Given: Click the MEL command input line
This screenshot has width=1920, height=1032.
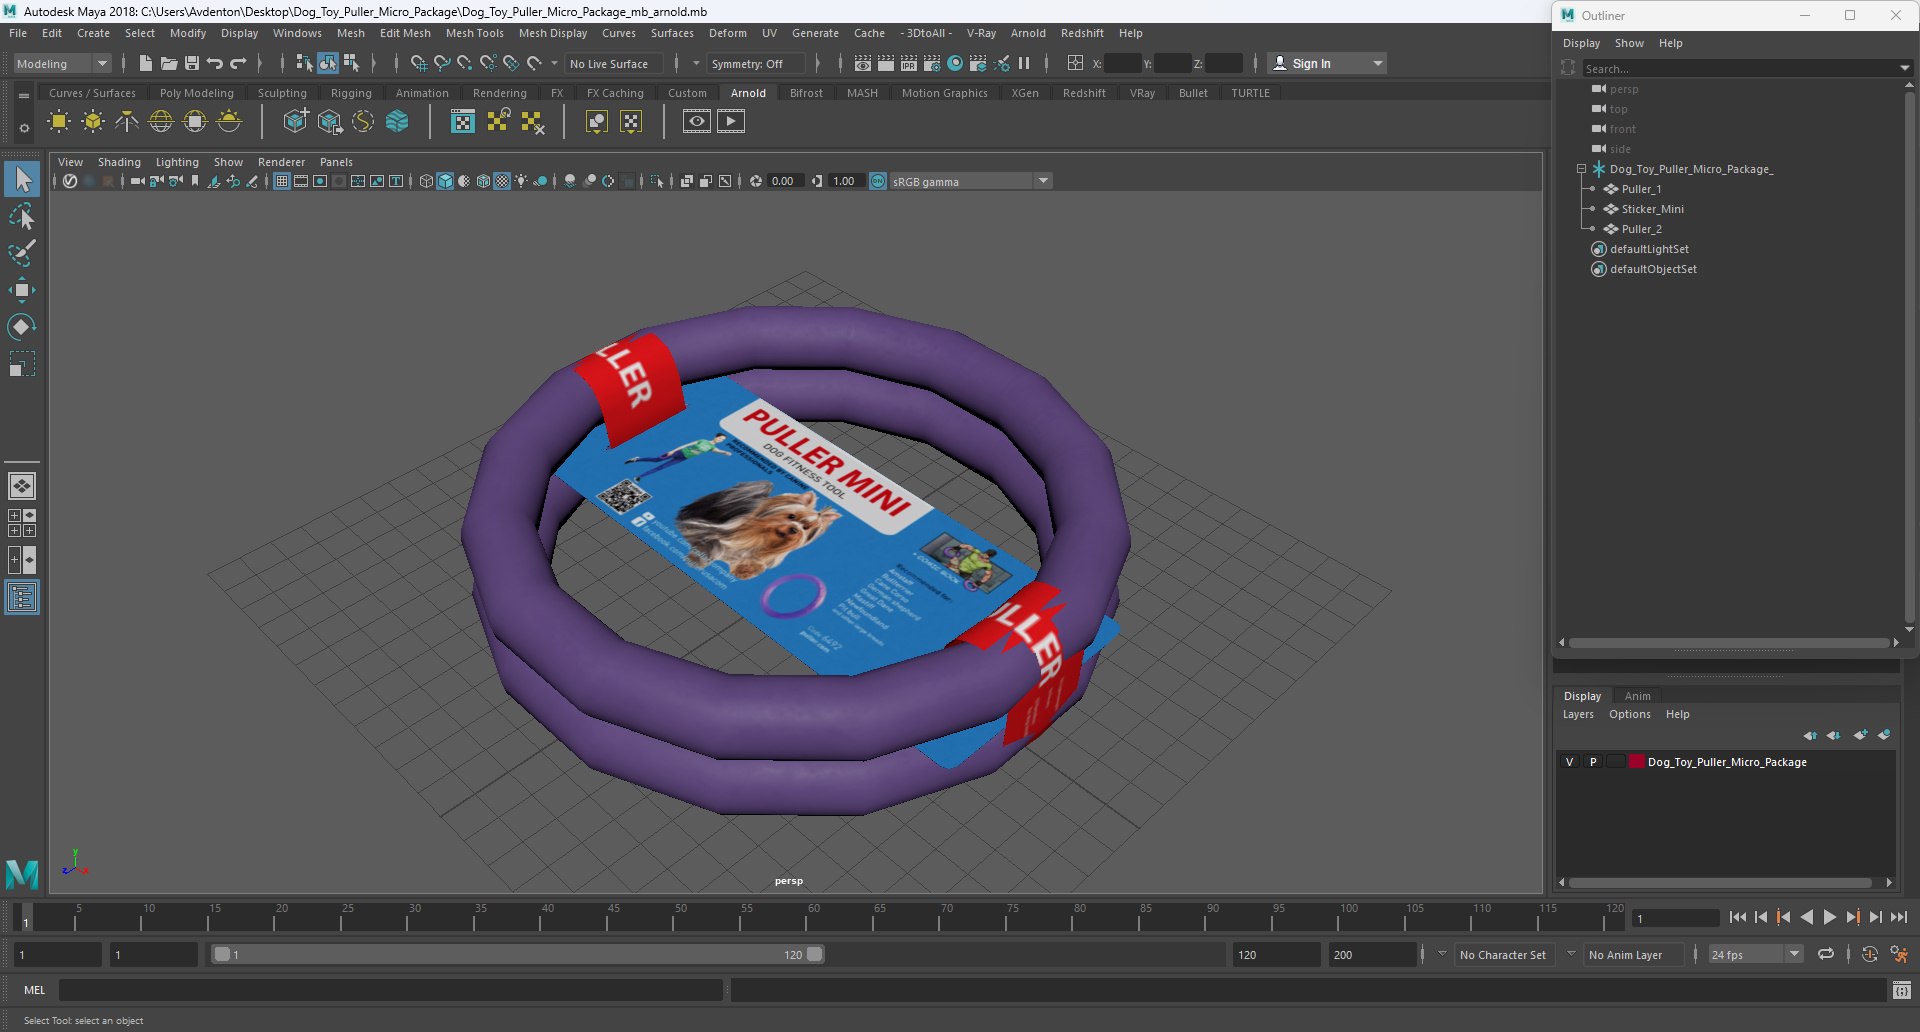Looking at the screenshot, I should 391,990.
